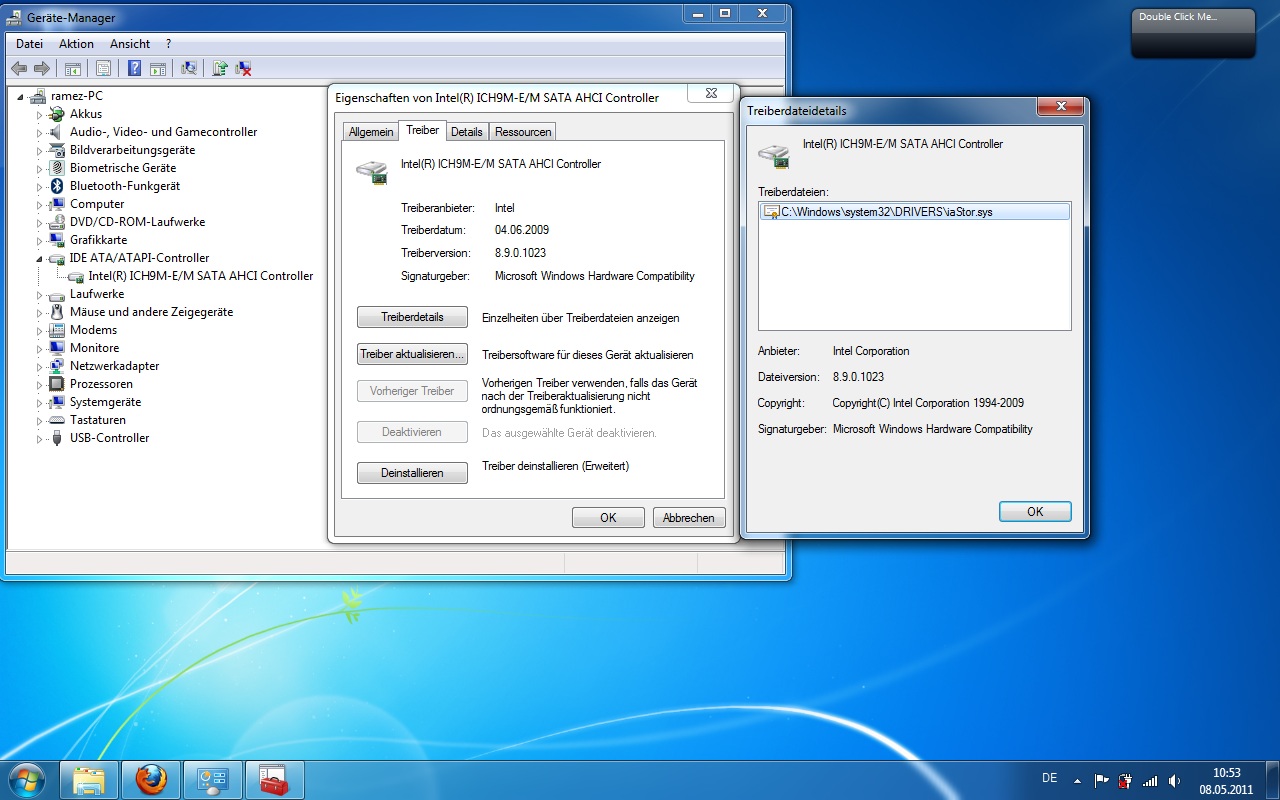Open Properties via the toolbar sheet icon

tap(102, 68)
